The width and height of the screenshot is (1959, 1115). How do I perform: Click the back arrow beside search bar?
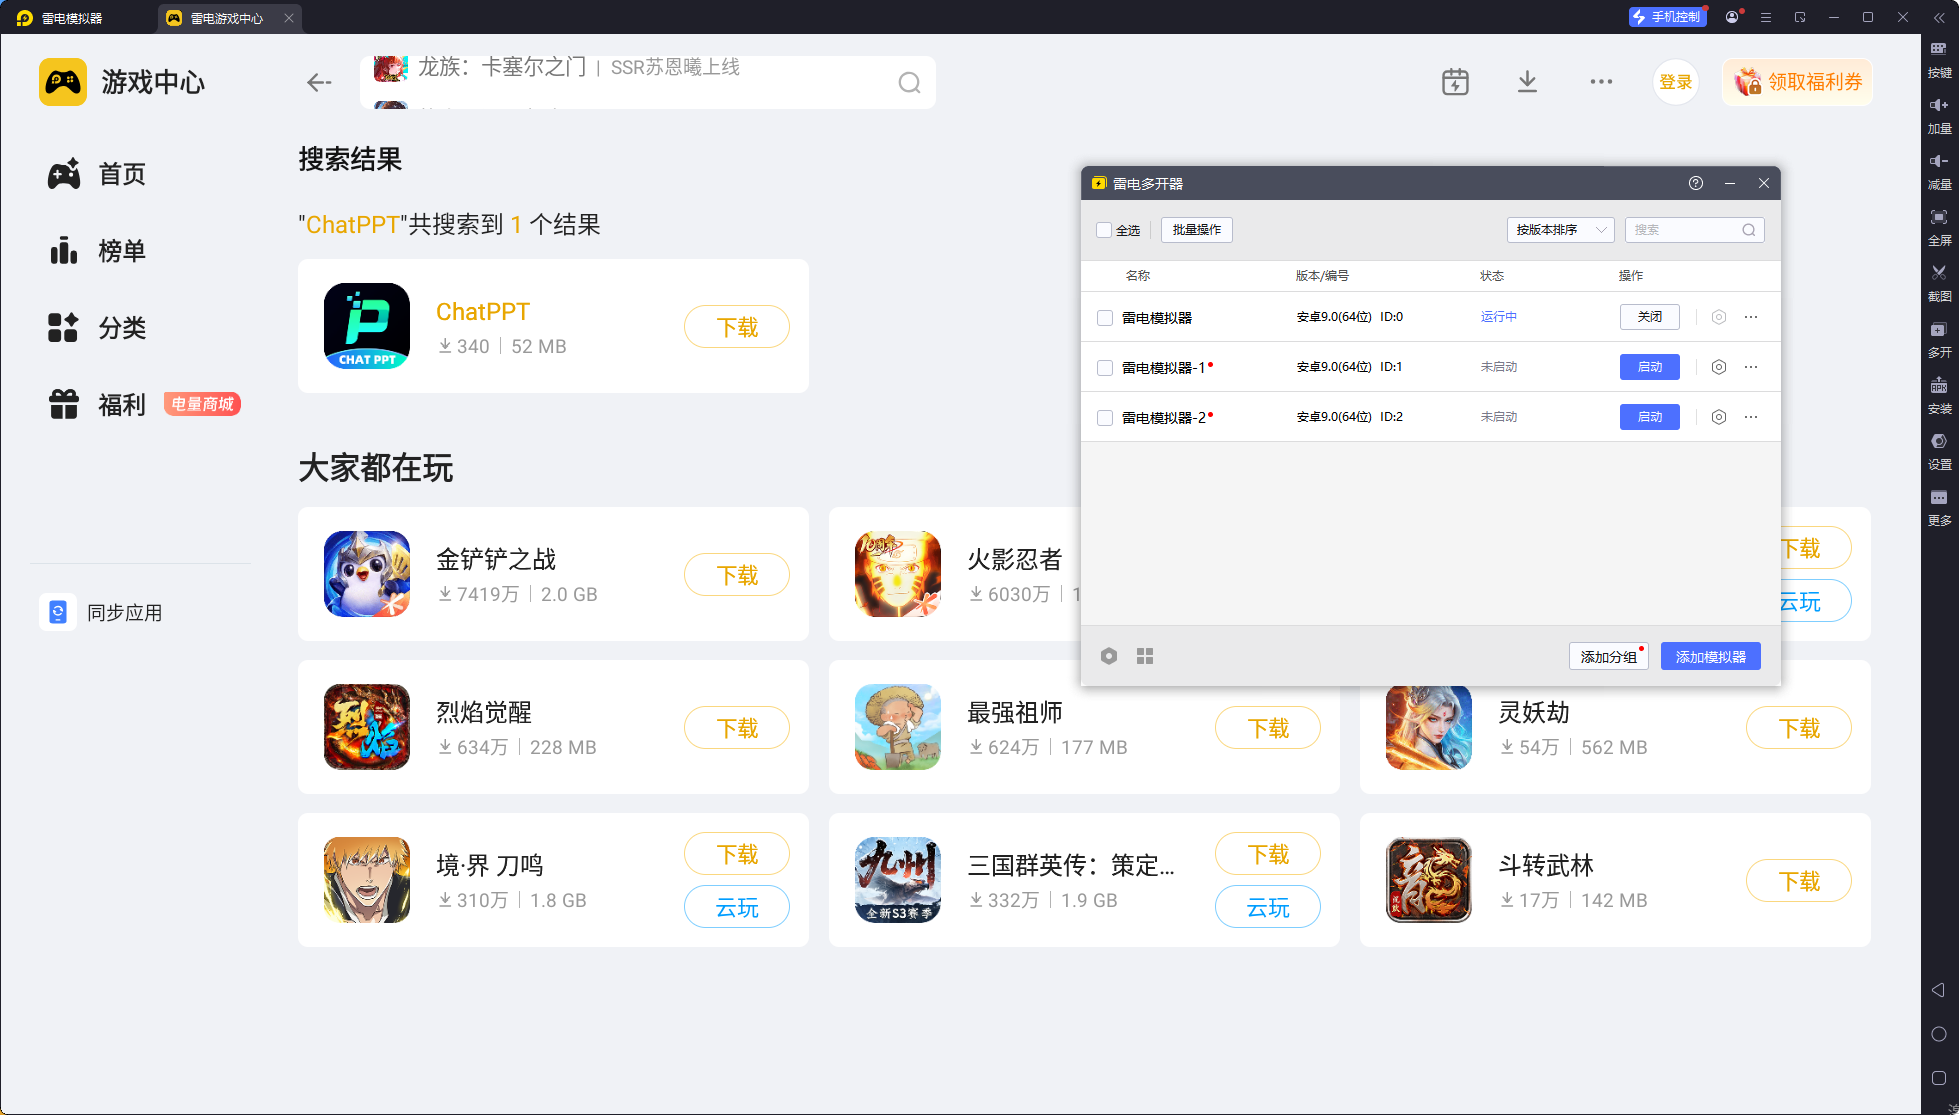point(319,82)
